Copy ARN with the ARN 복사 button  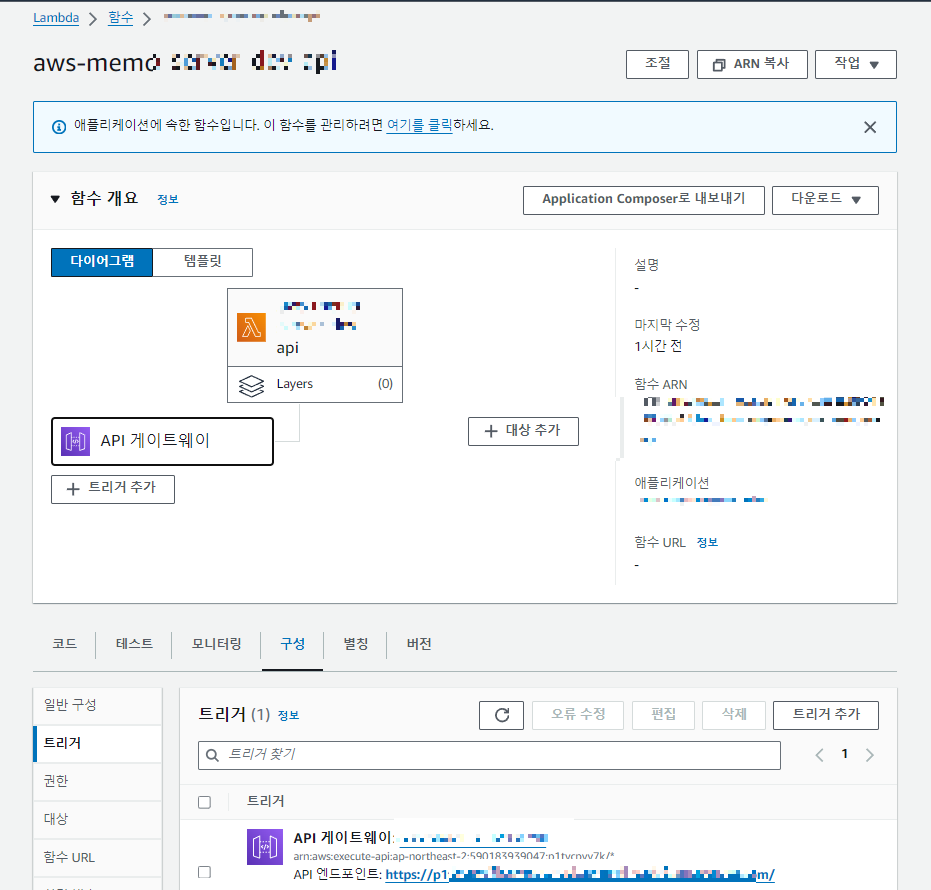(752, 64)
